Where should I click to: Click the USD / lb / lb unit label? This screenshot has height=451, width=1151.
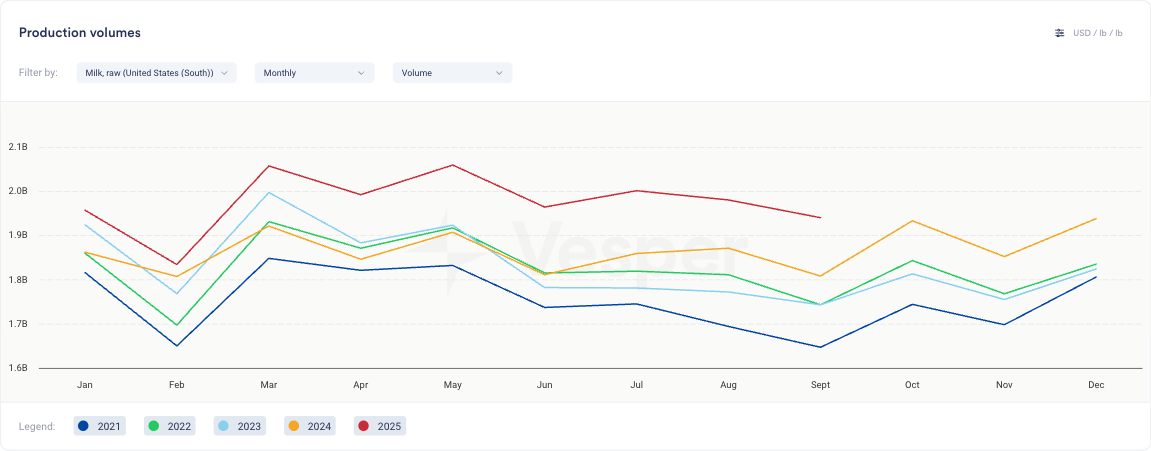[x=1097, y=33]
